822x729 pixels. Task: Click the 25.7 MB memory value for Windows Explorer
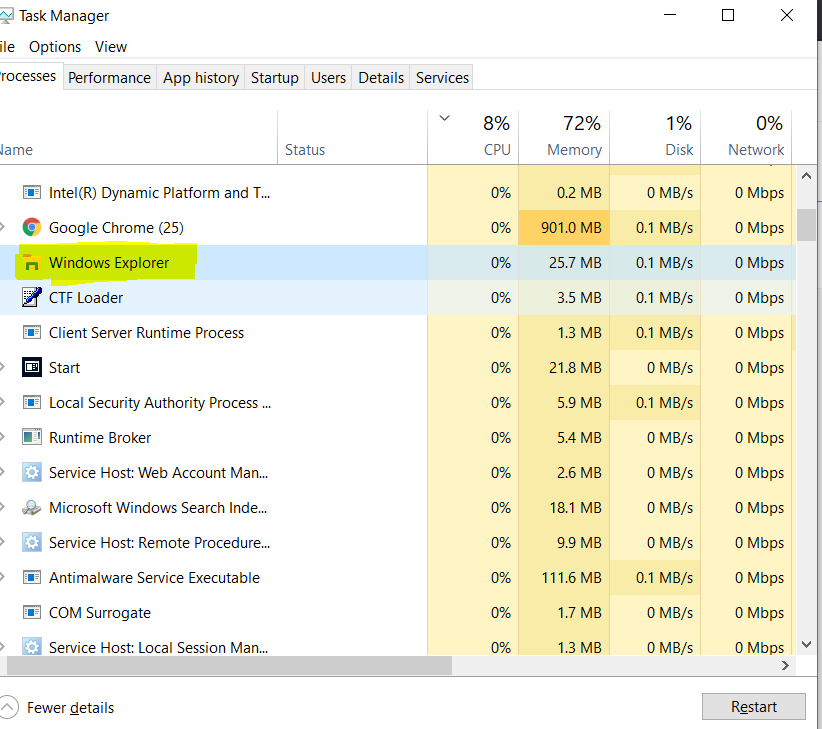tap(575, 263)
